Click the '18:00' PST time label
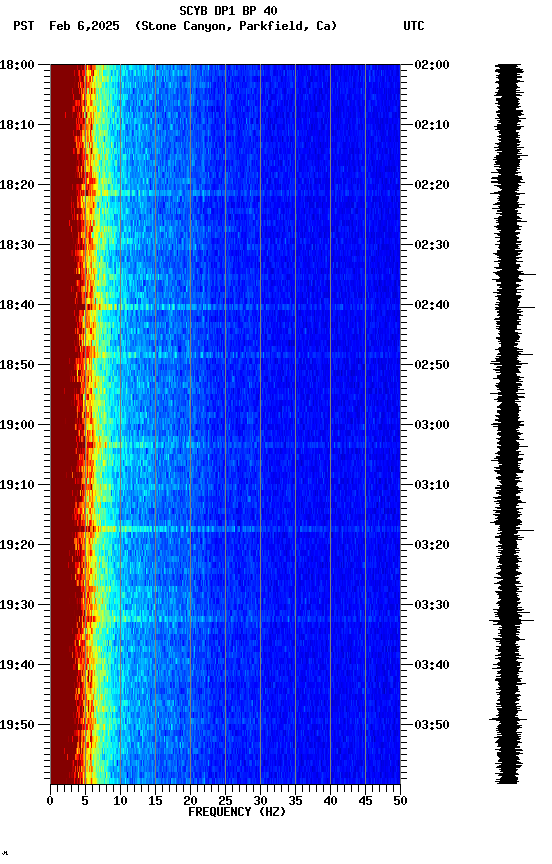The image size is (552, 864). (17, 65)
